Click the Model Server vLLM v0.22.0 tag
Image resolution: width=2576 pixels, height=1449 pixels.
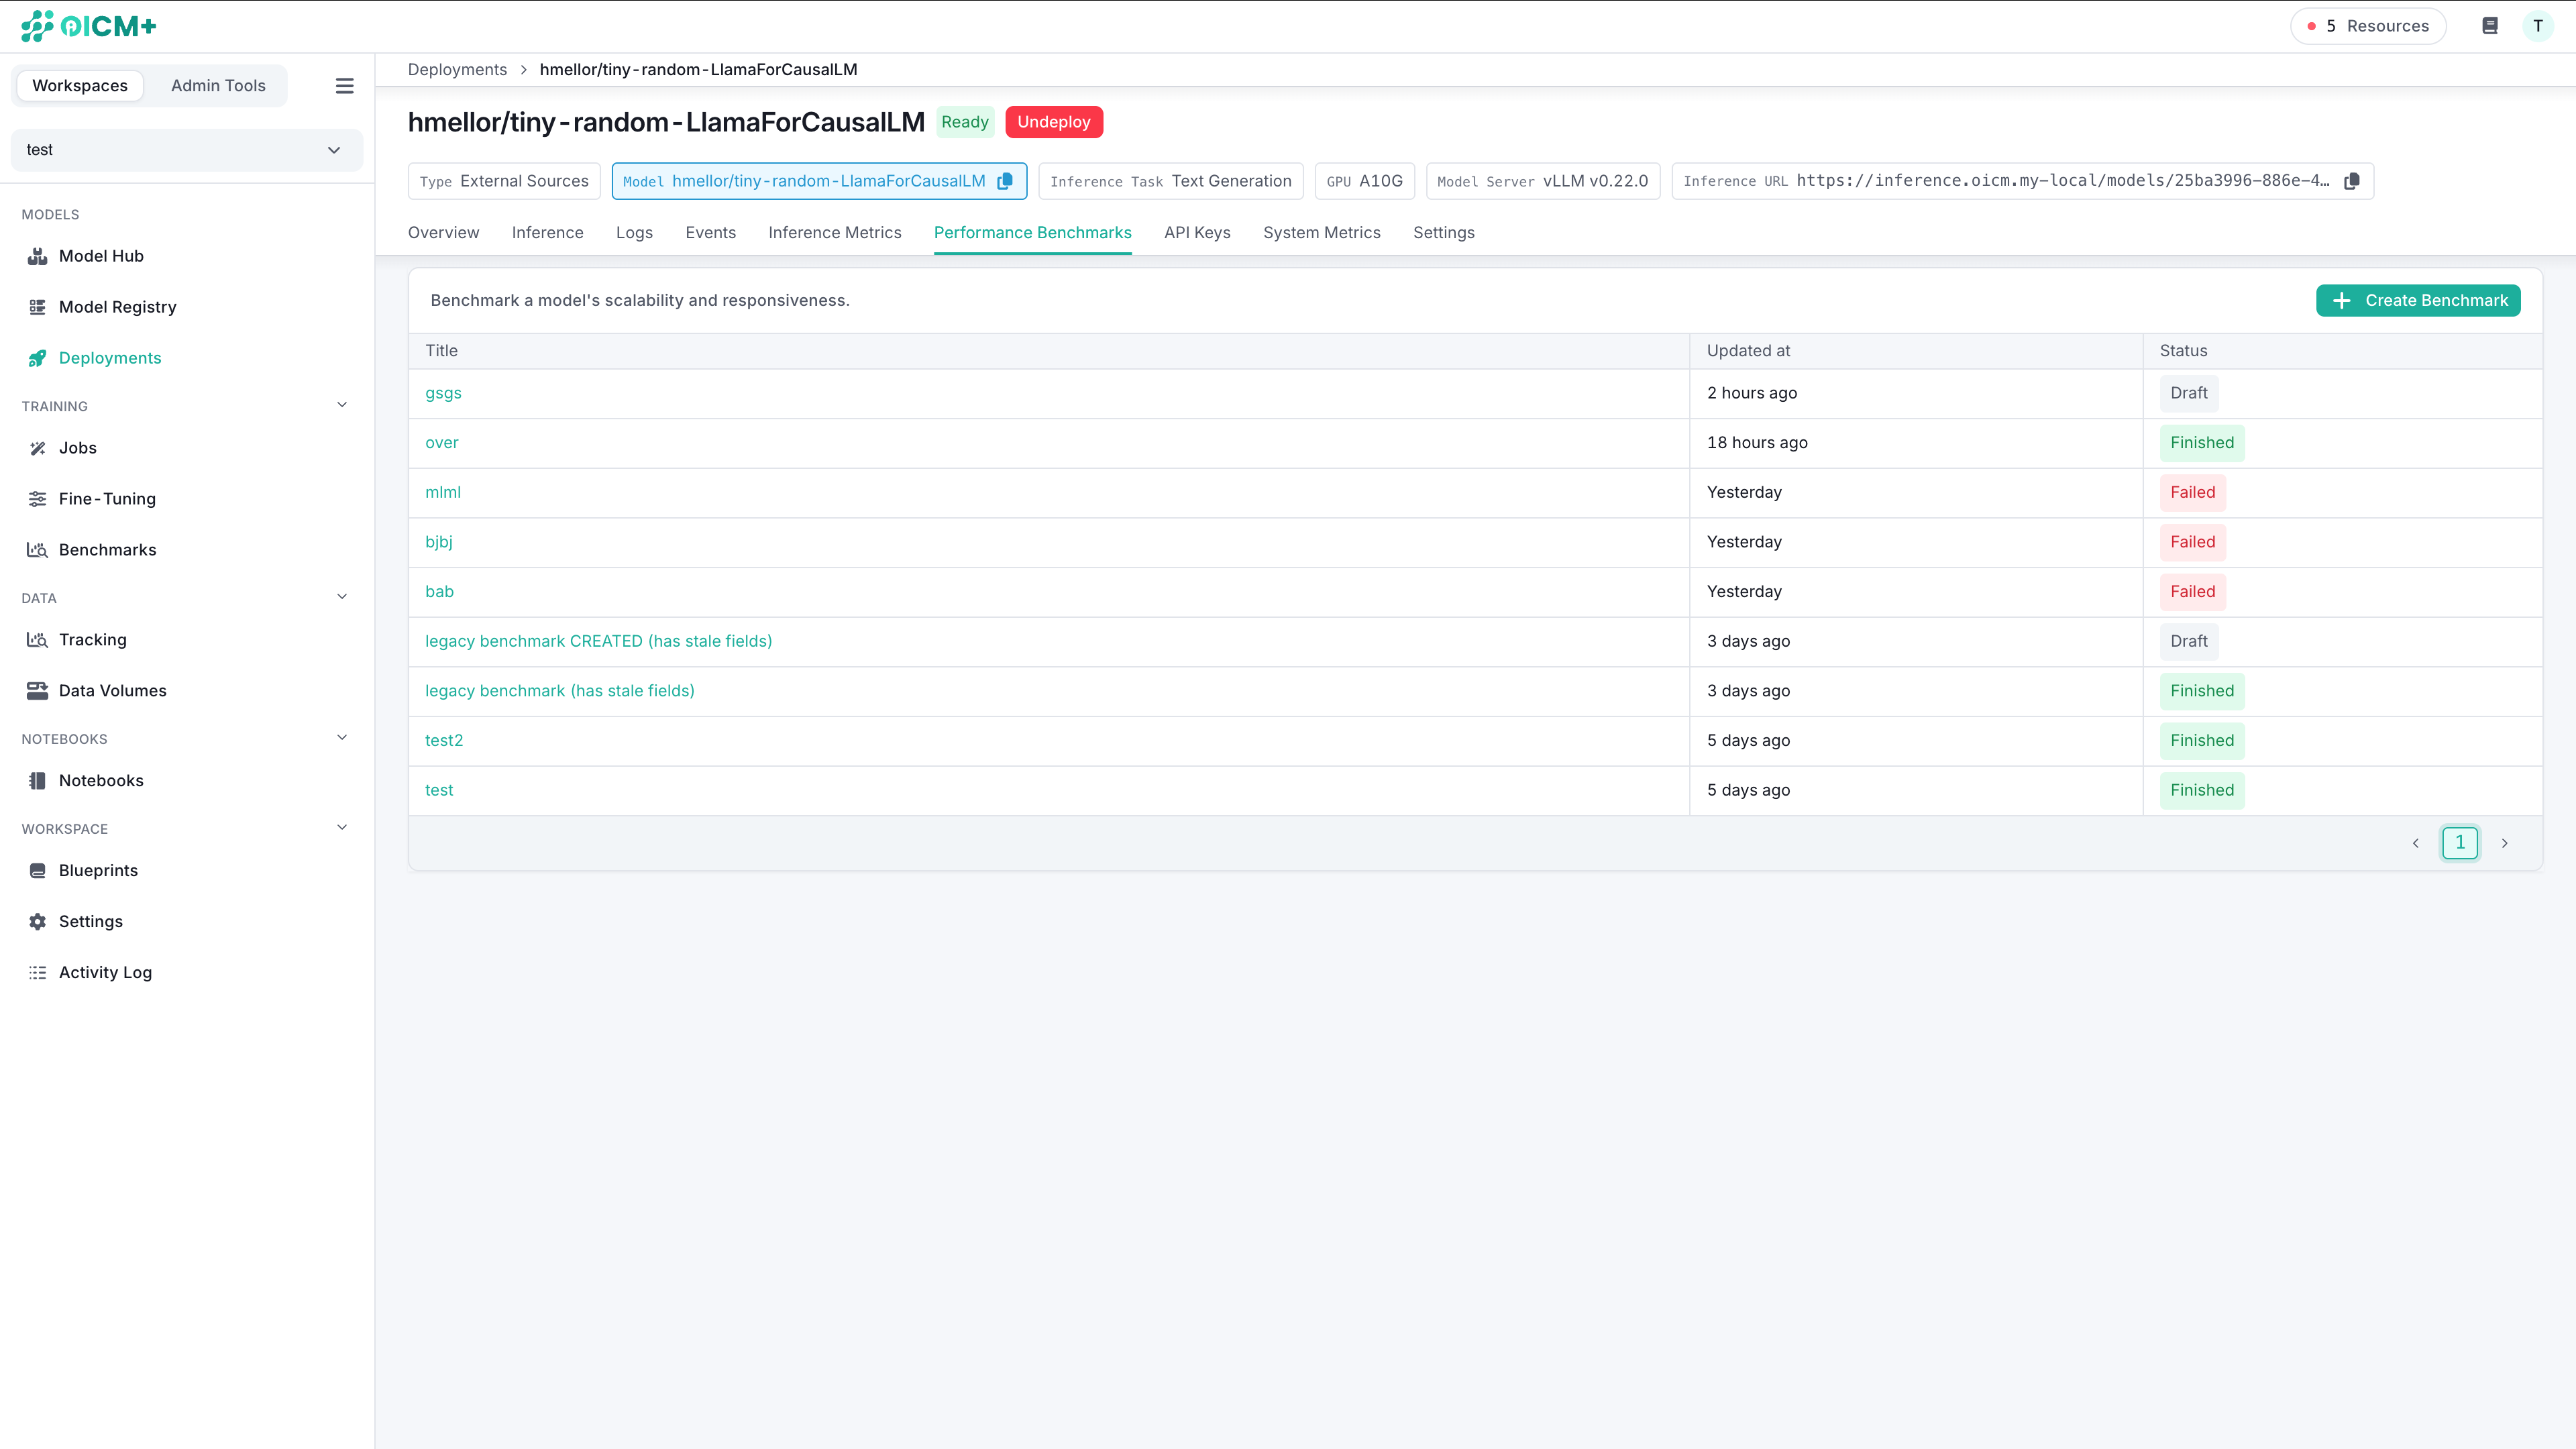(x=1542, y=181)
